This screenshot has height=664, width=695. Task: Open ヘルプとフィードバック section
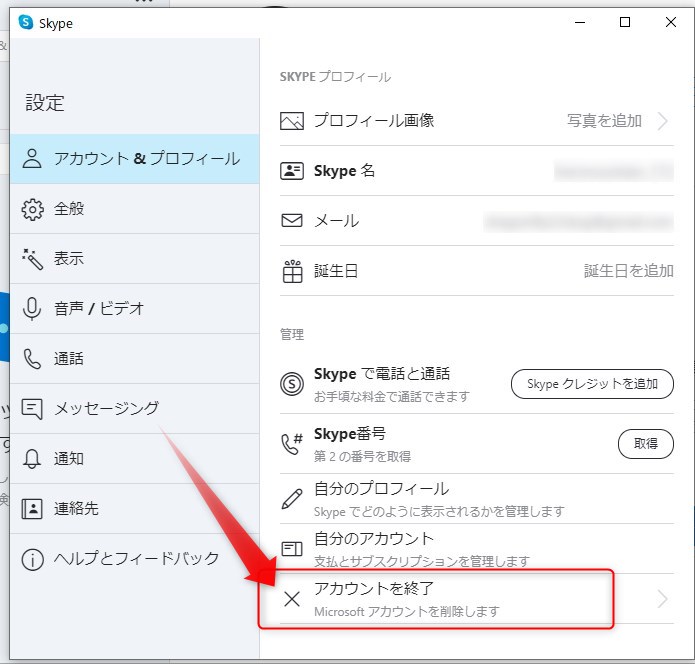coord(135,559)
